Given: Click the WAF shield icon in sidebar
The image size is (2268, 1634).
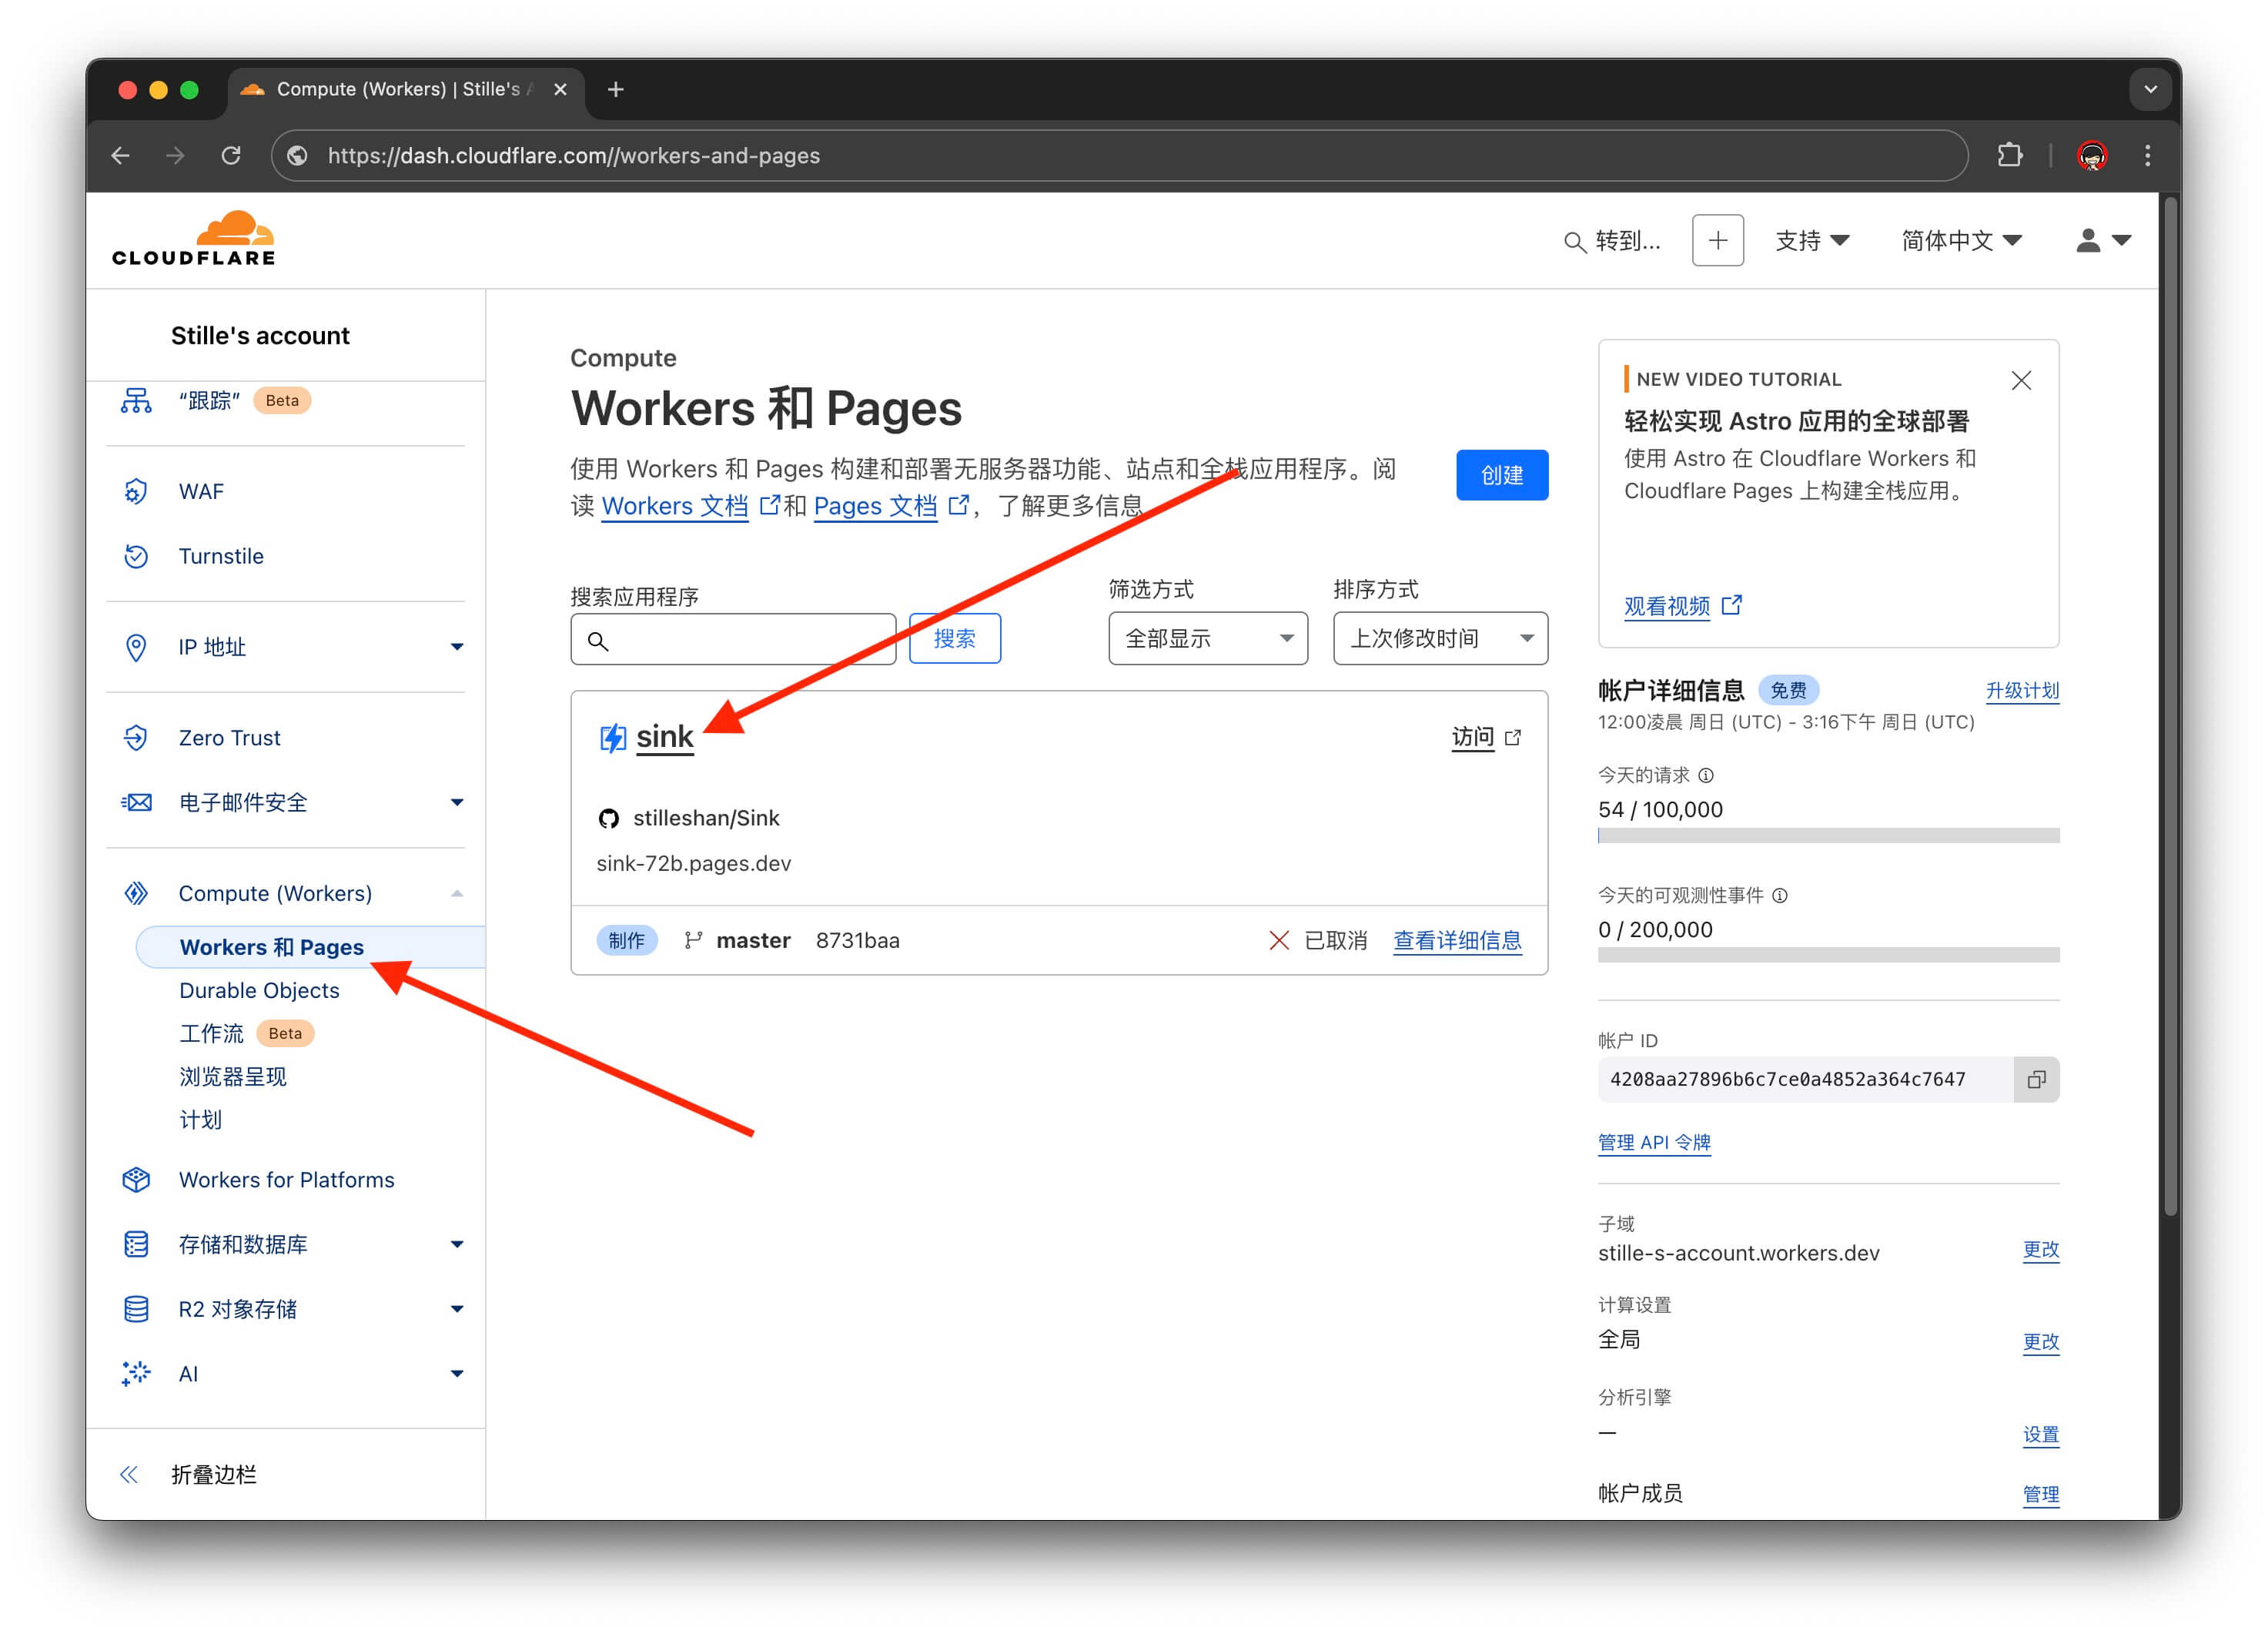Looking at the screenshot, I should tap(136, 491).
